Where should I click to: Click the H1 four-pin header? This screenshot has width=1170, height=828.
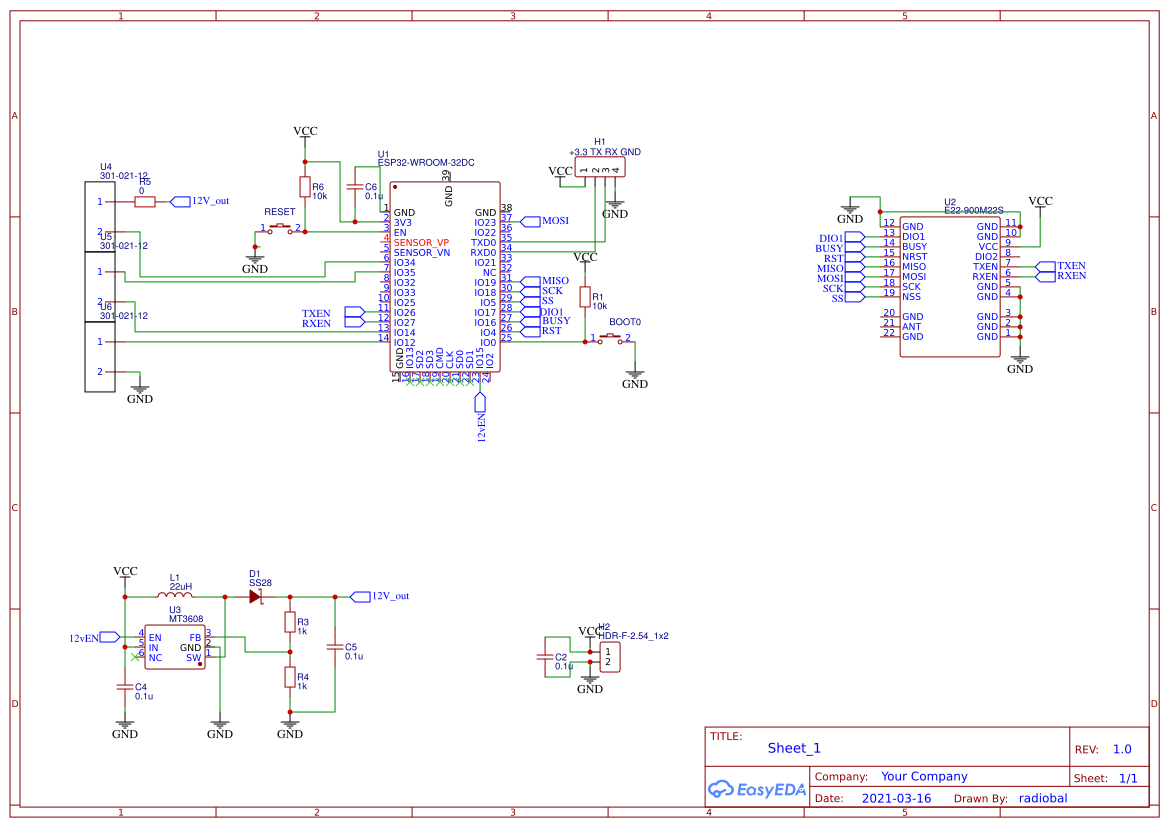(600, 170)
